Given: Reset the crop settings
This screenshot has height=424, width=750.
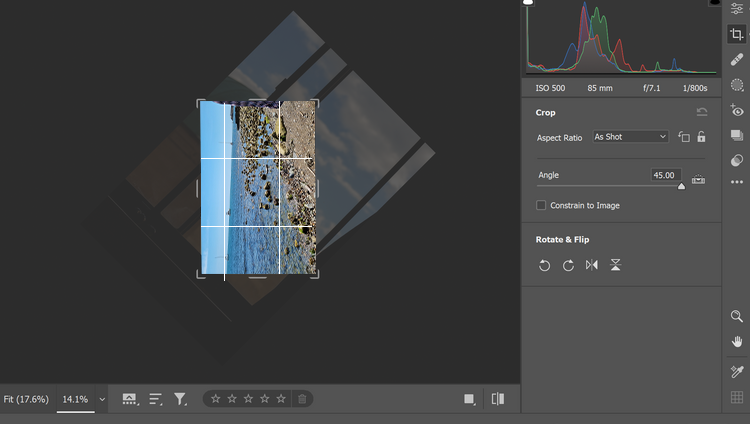Looking at the screenshot, I should (702, 113).
